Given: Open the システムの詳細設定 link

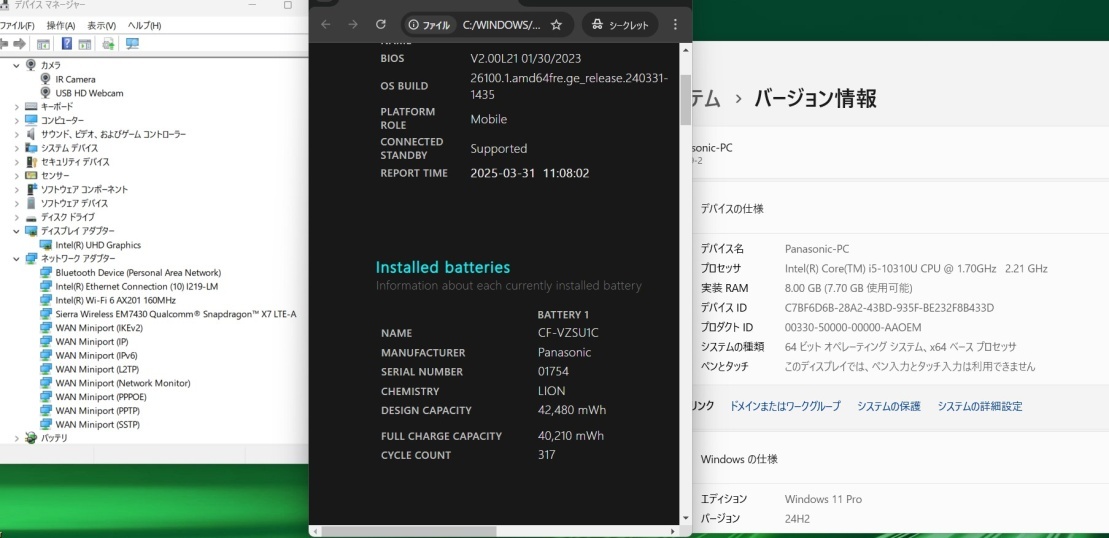Looking at the screenshot, I should point(979,406).
